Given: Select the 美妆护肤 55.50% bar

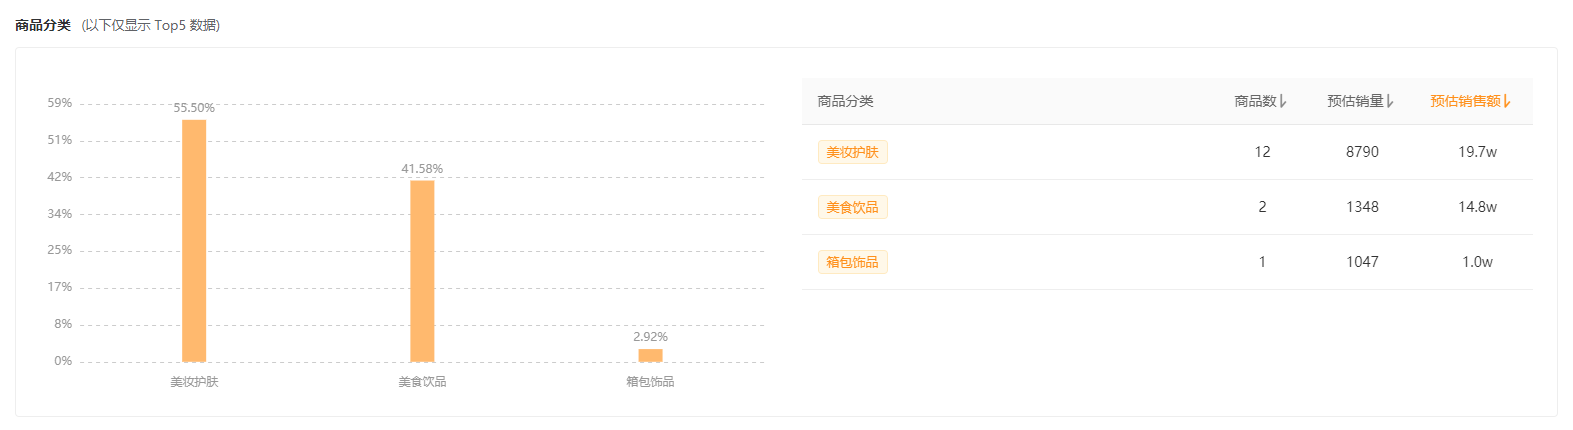Looking at the screenshot, I should point(194,241).
